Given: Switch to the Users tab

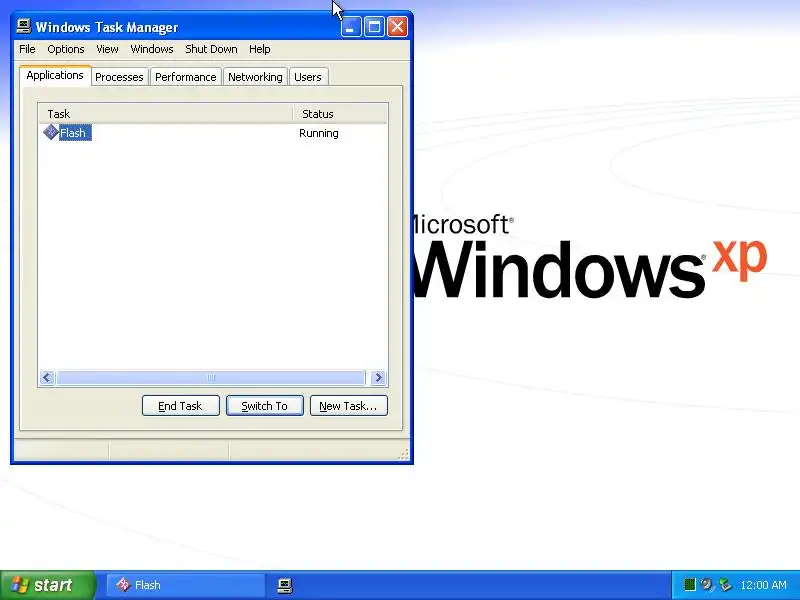Looking at the screenshot, I should [x=308, y=77].
